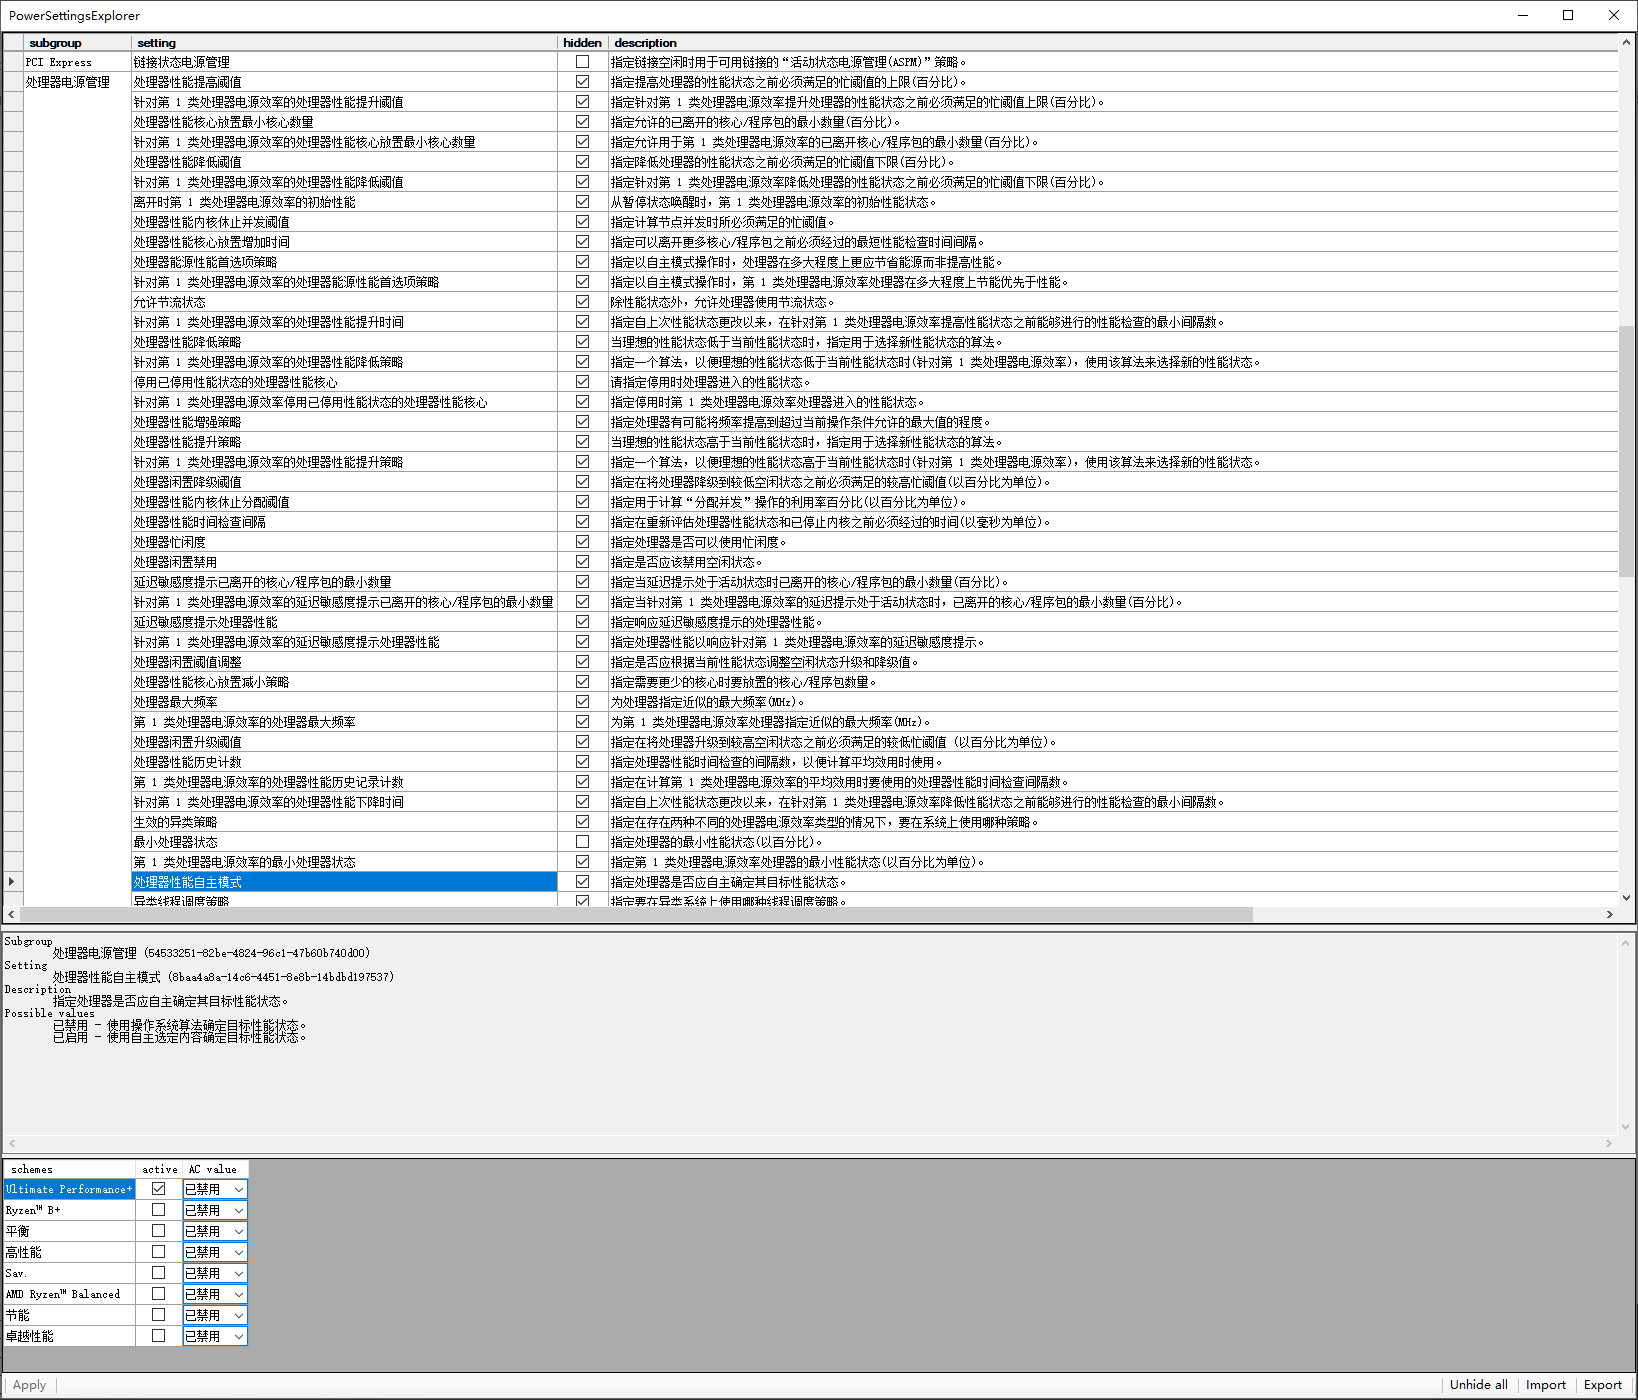Toggle hidden checkbox for 处理器性能自主模式
Screen dimensions: 1638x1400
(582, 882)
